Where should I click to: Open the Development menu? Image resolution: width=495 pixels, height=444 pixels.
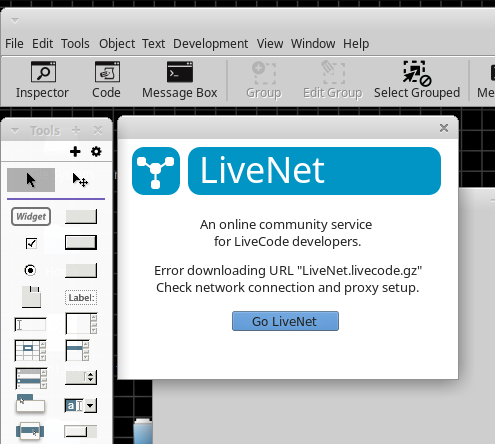coord(211,44)
